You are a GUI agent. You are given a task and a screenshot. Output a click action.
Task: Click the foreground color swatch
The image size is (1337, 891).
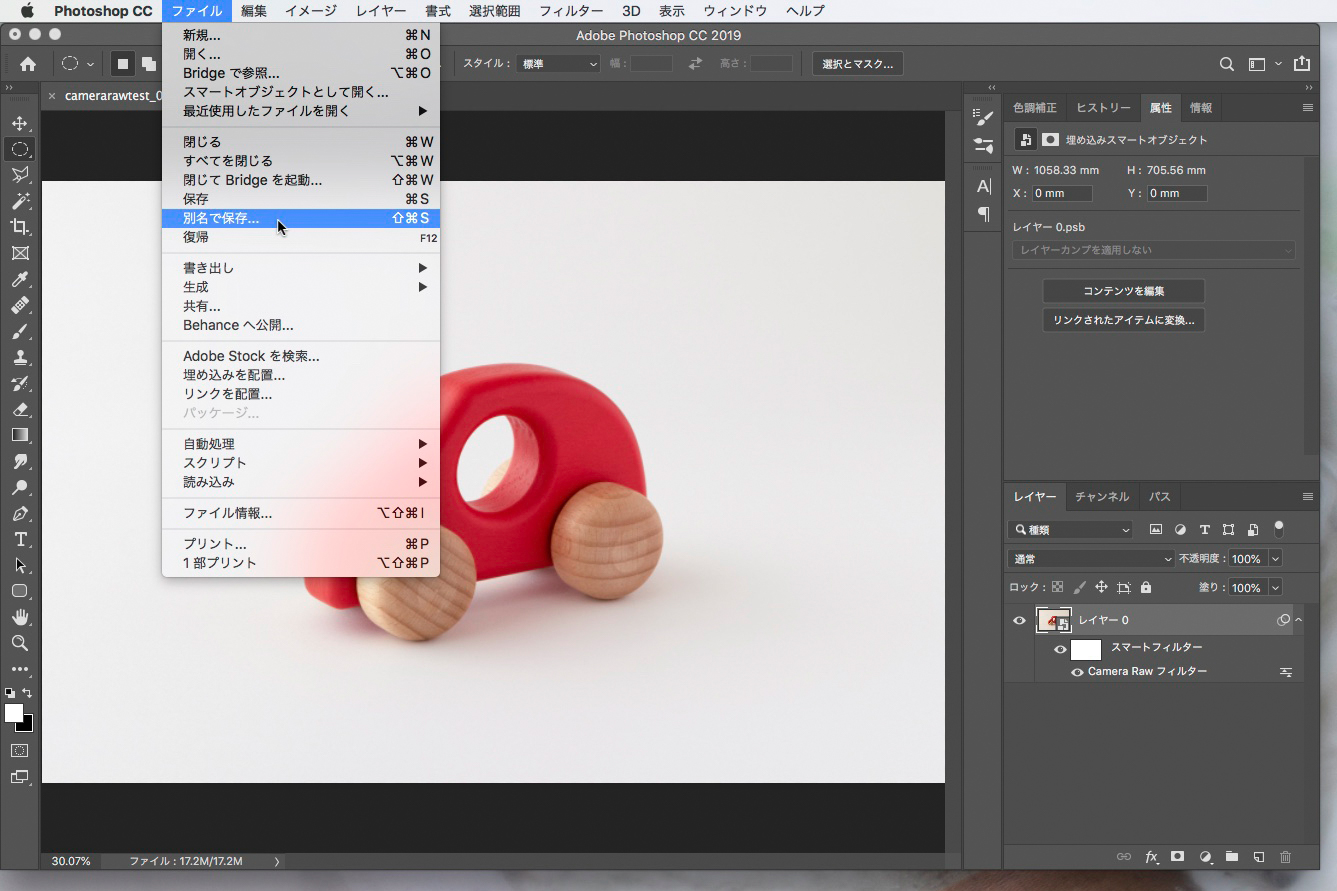point(13,713)
